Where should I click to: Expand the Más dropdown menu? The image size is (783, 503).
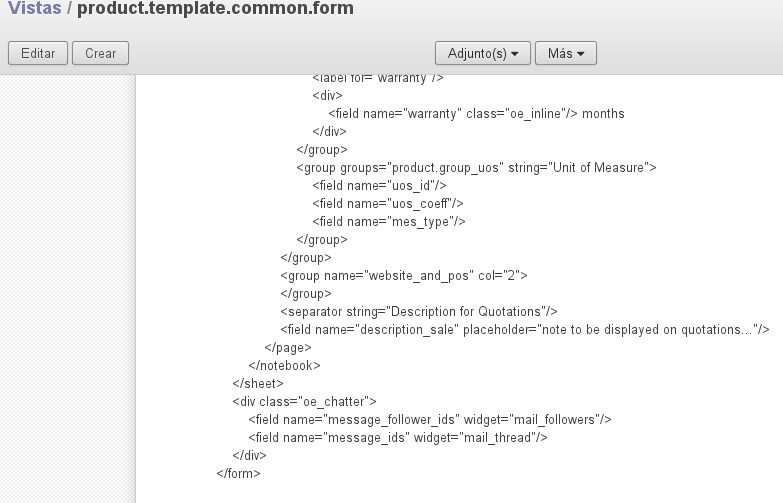point(566,53)
